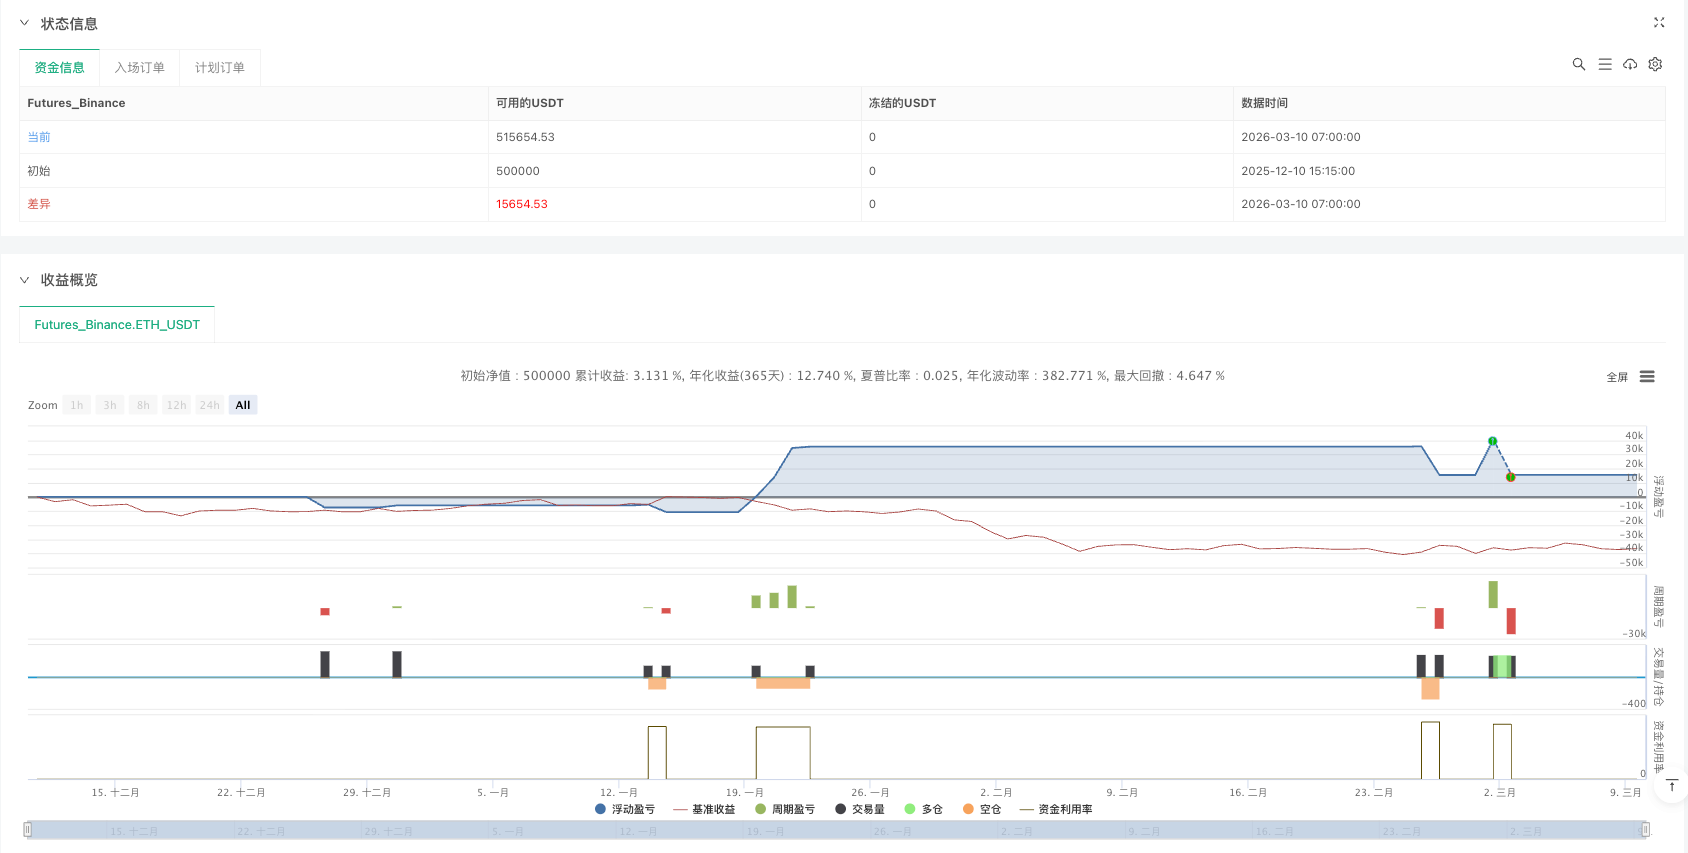The height and width of the screenshot is (853, 1688).
Task: Open the table settings gear icon
Action: pyautogui.click(x=1655, y=64)
